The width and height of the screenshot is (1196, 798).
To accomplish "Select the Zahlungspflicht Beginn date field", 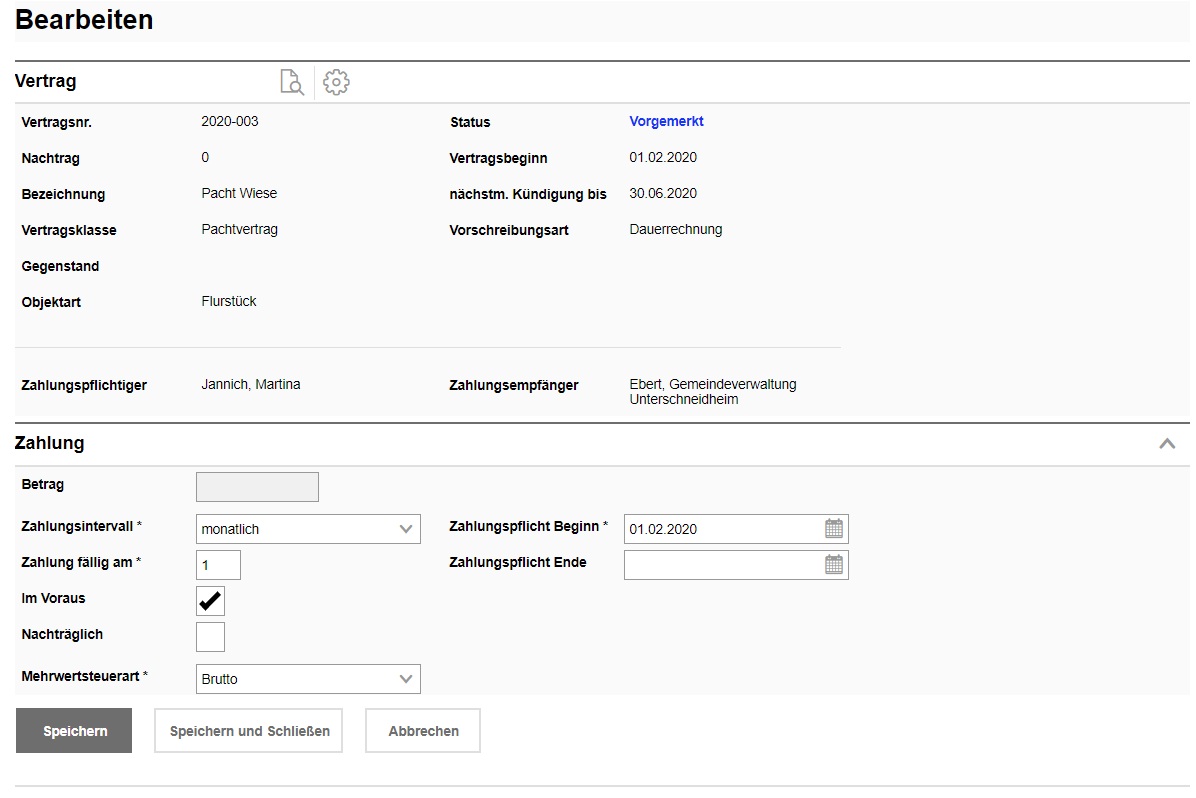I will click(722, 529).
